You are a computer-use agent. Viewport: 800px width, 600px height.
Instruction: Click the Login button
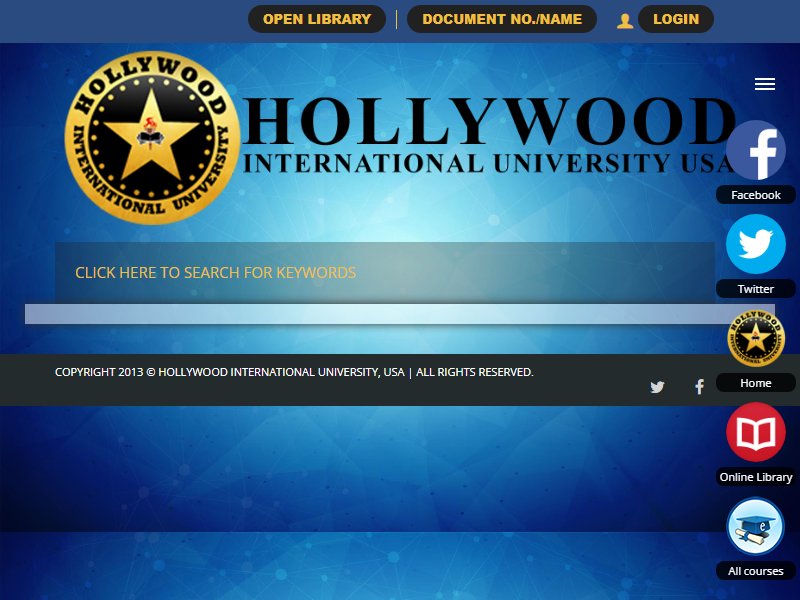coord(676,19)
